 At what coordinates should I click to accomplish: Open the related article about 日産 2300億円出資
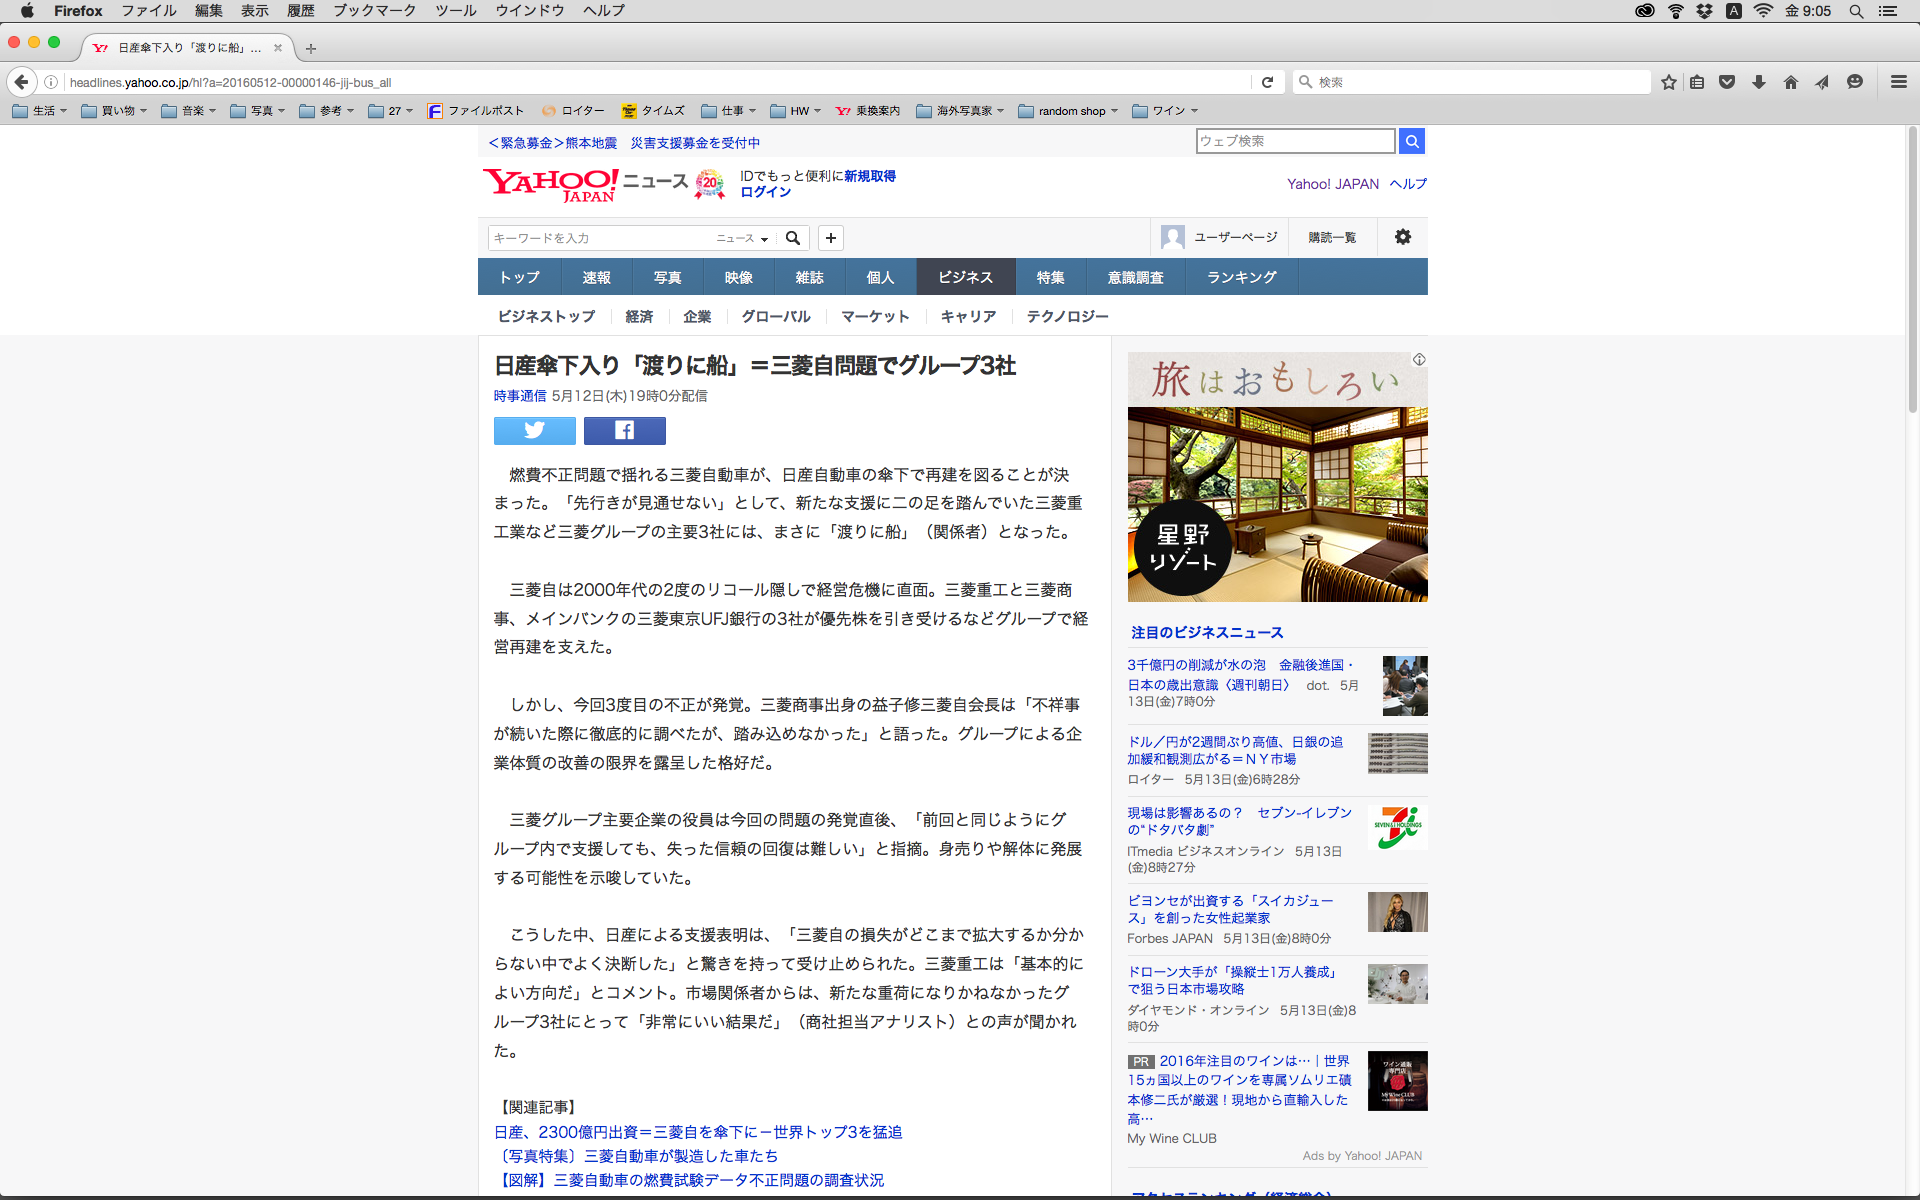[698, 1132]
